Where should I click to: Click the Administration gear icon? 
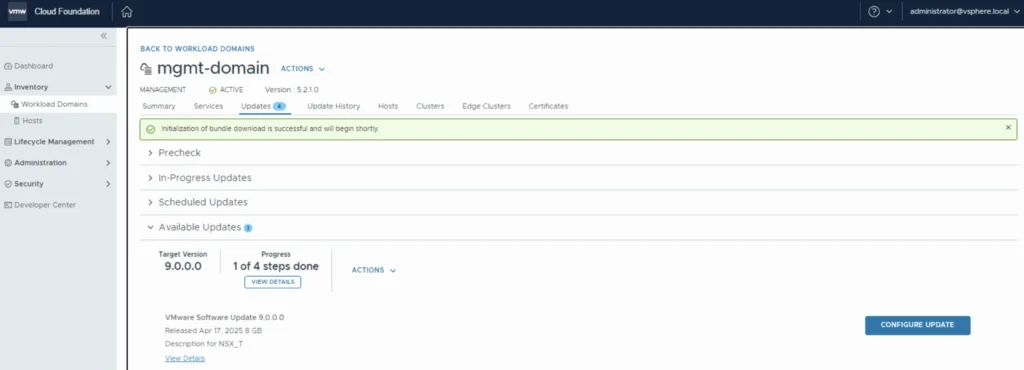(8, 162)
